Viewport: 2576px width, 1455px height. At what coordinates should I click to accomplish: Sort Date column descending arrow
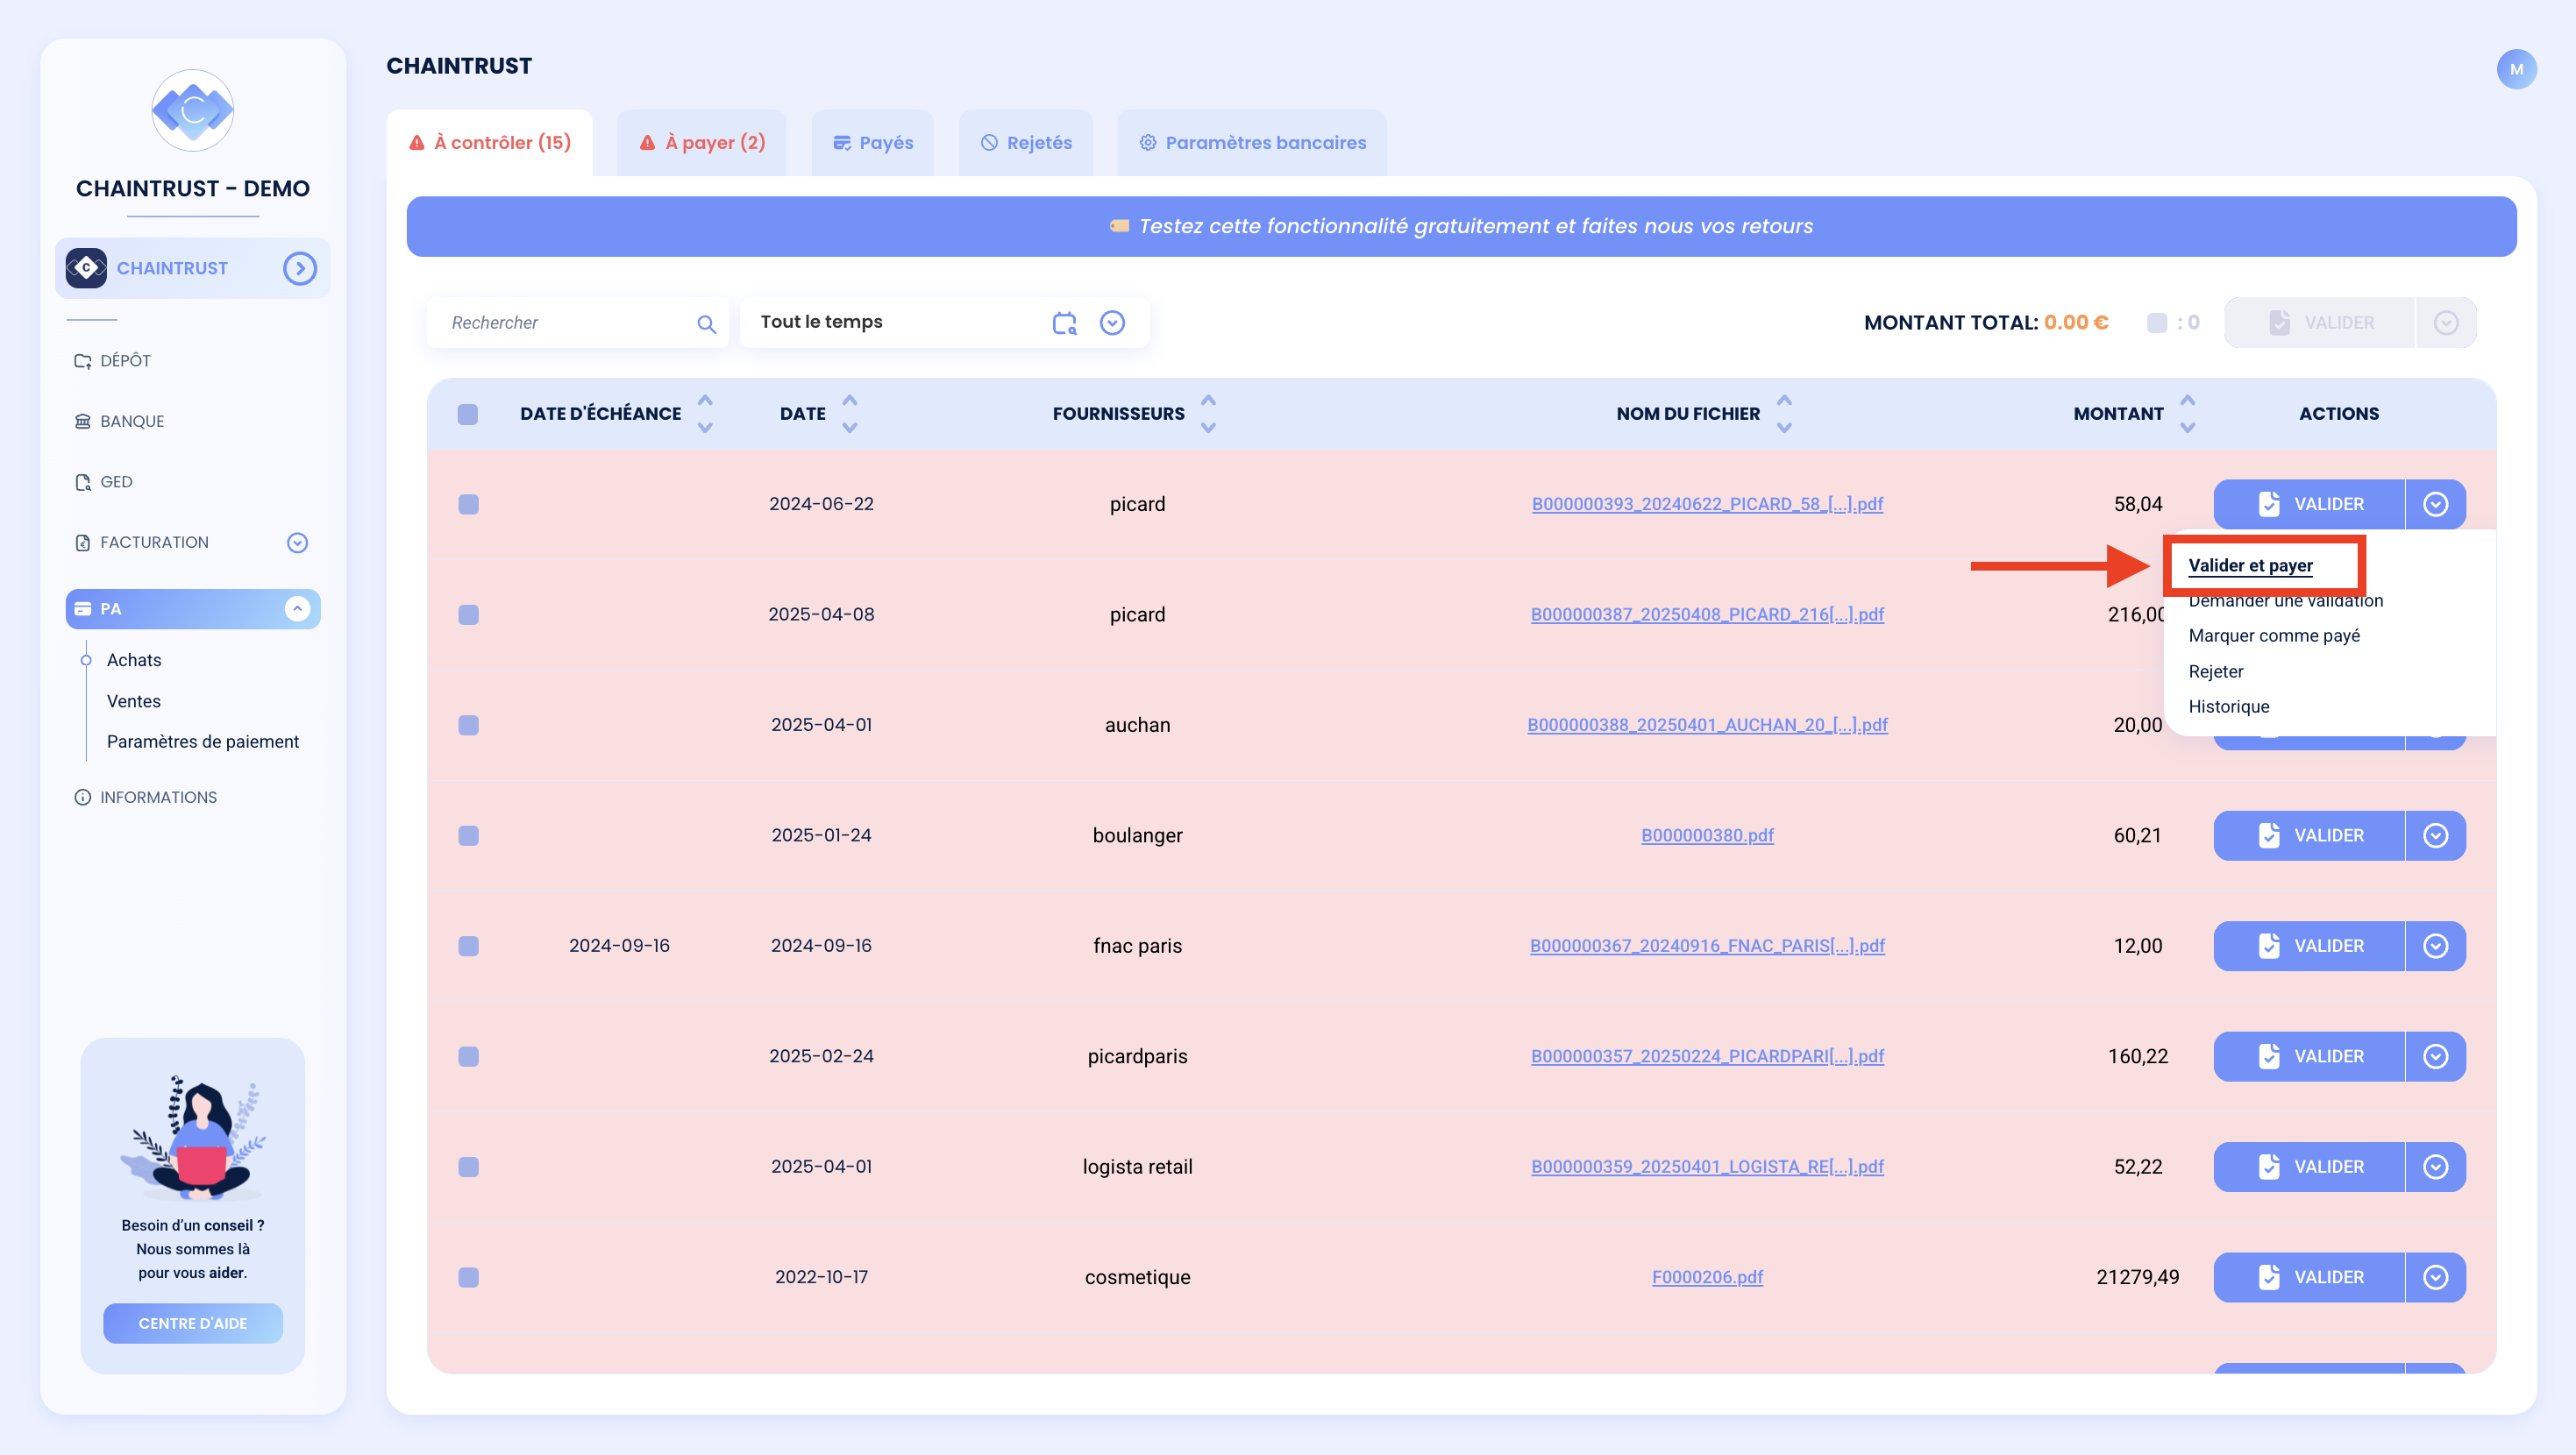pyautogui.click(x=850, y=427)
